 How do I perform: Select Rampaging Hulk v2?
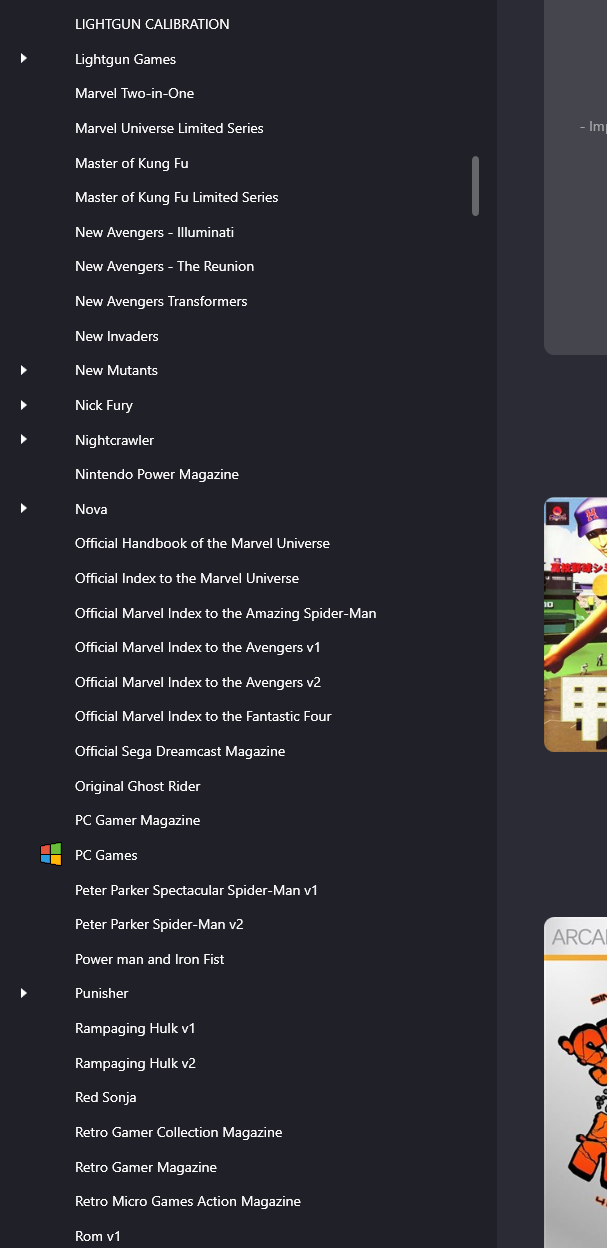pyautogui.click(x=135, y=1063)
